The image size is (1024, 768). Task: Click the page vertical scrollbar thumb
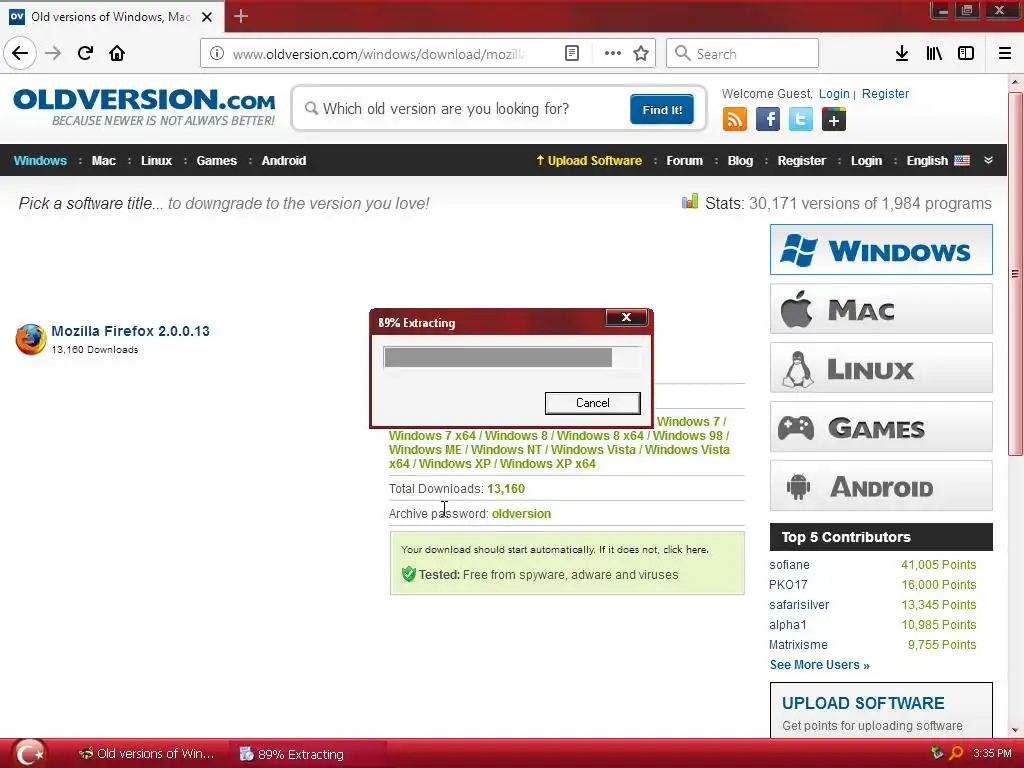click(1015, 274)
